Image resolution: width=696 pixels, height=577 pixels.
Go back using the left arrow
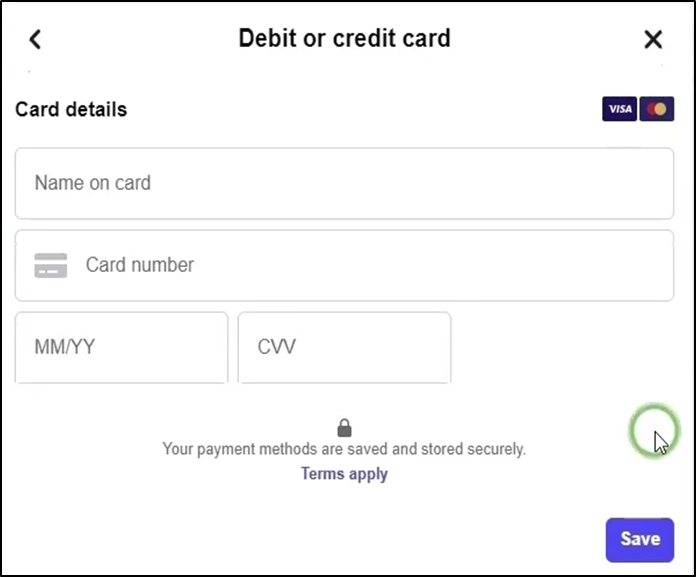coord(35,39)
